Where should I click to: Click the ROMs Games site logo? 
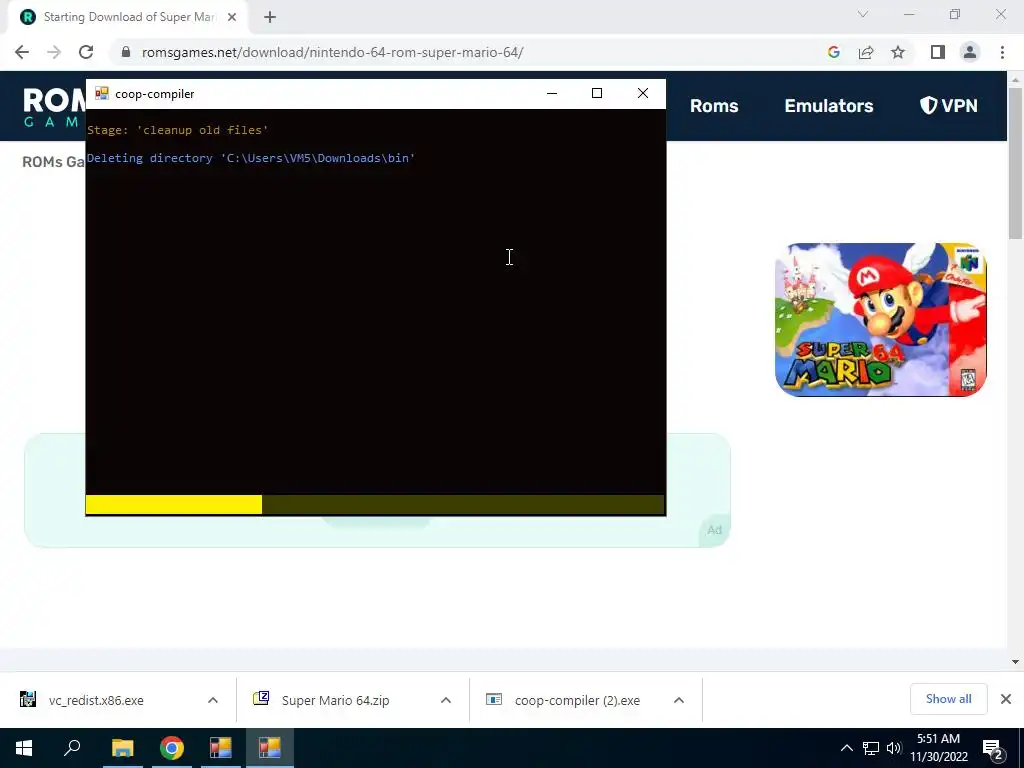click(x=55, y=107)
